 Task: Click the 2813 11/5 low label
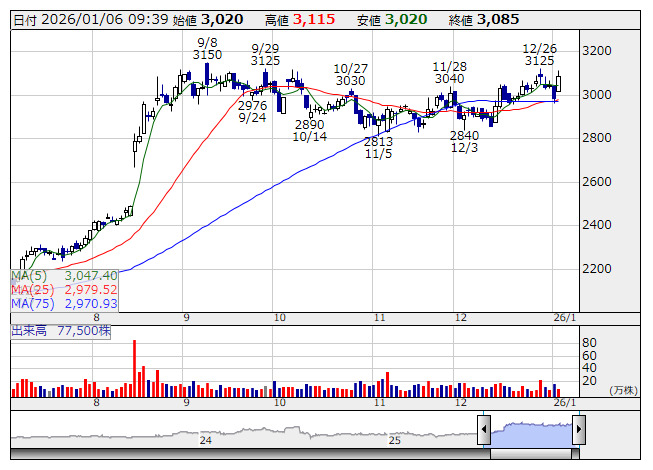pos(378,148)
